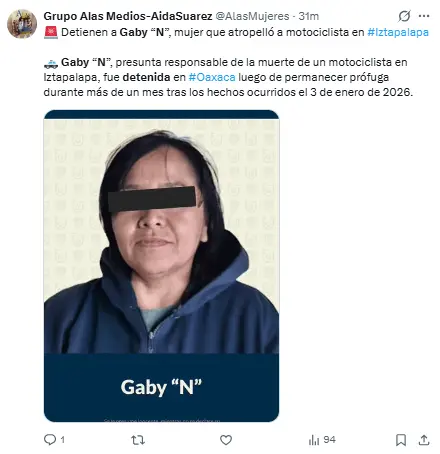Like the post with heart icon
Image resolution: width=440 pixels, height=454 pixels.
(226, 440)
